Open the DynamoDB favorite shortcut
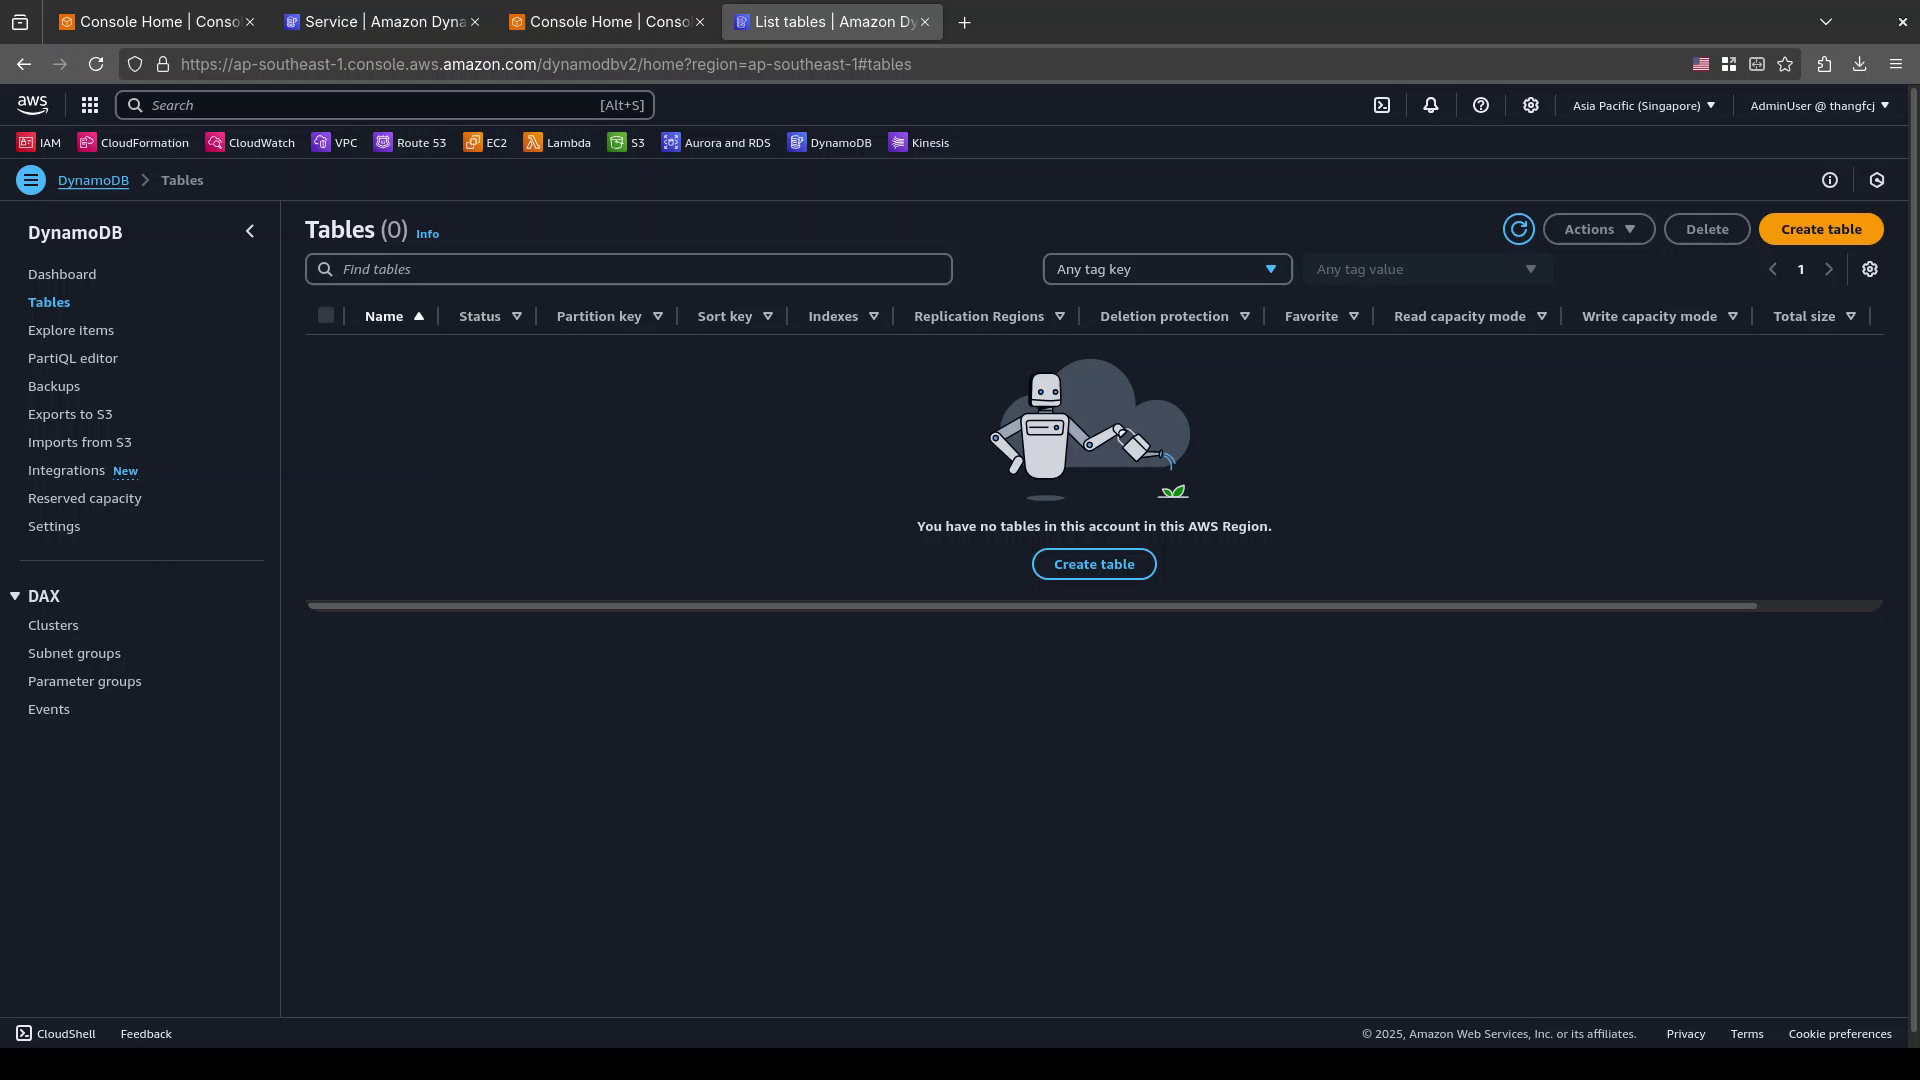1920x1080 pixels. [830, 143]
